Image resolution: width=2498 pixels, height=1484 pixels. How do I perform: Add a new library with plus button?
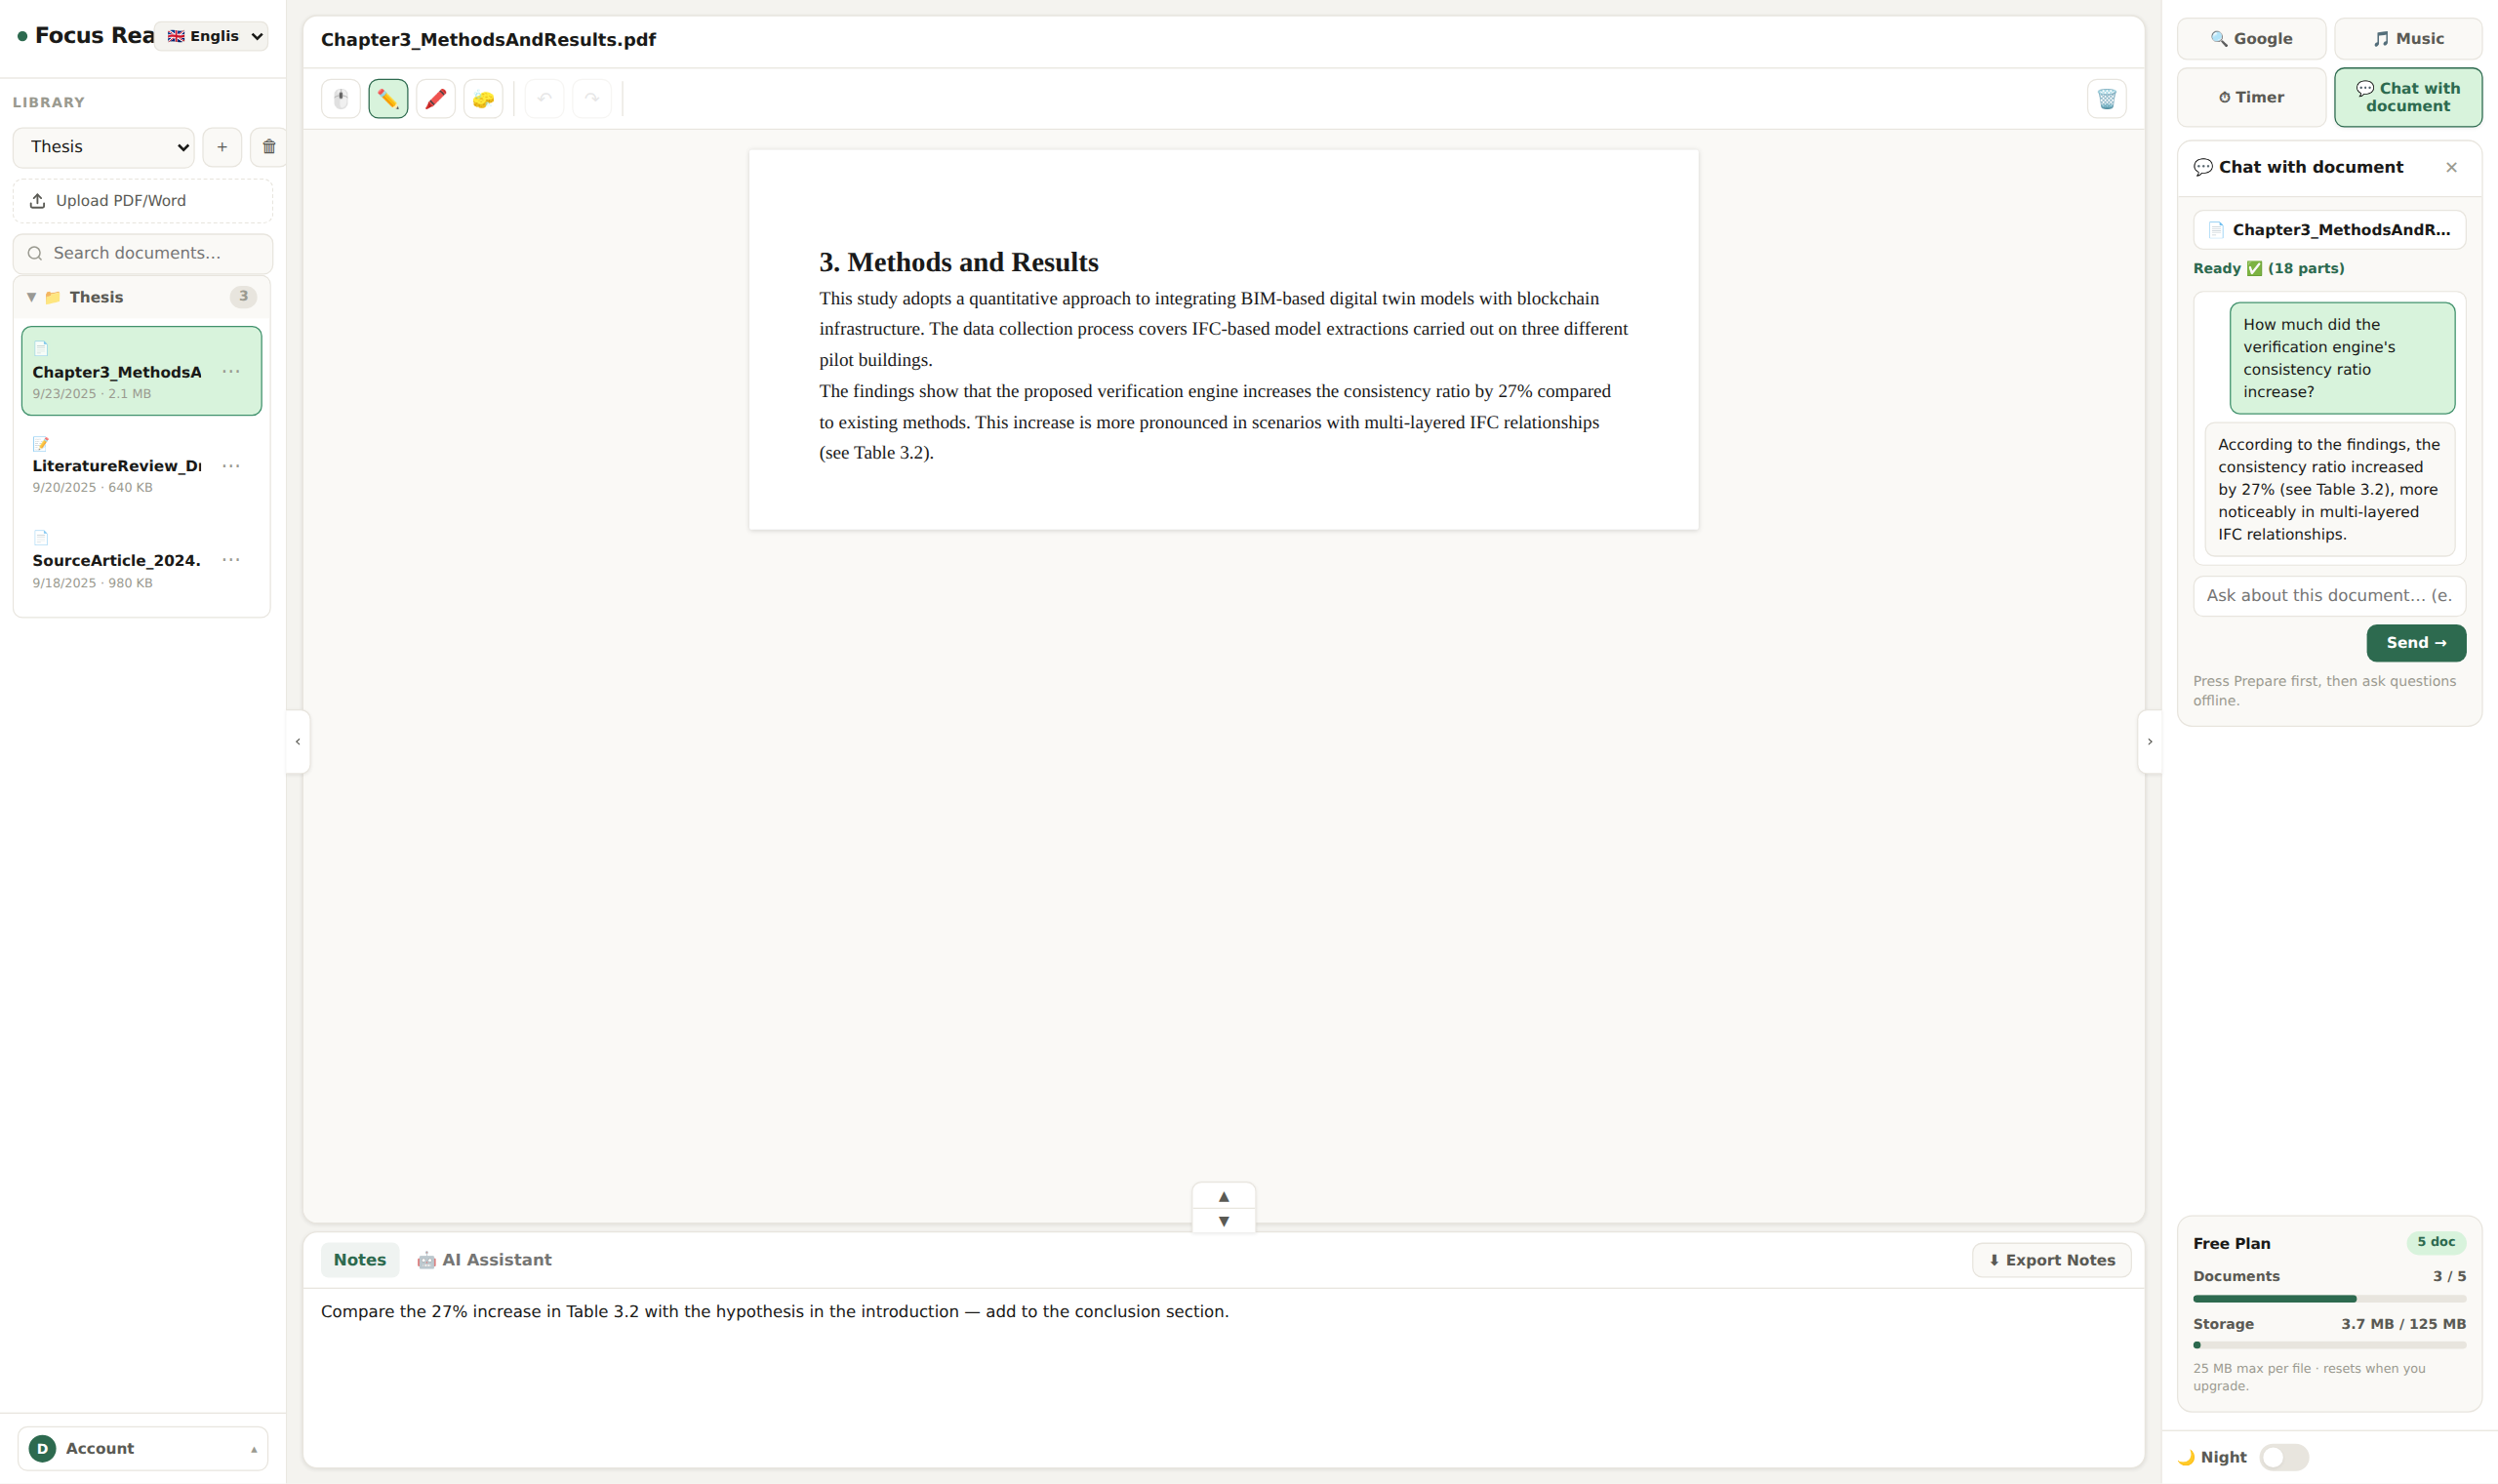pos(222,147)
